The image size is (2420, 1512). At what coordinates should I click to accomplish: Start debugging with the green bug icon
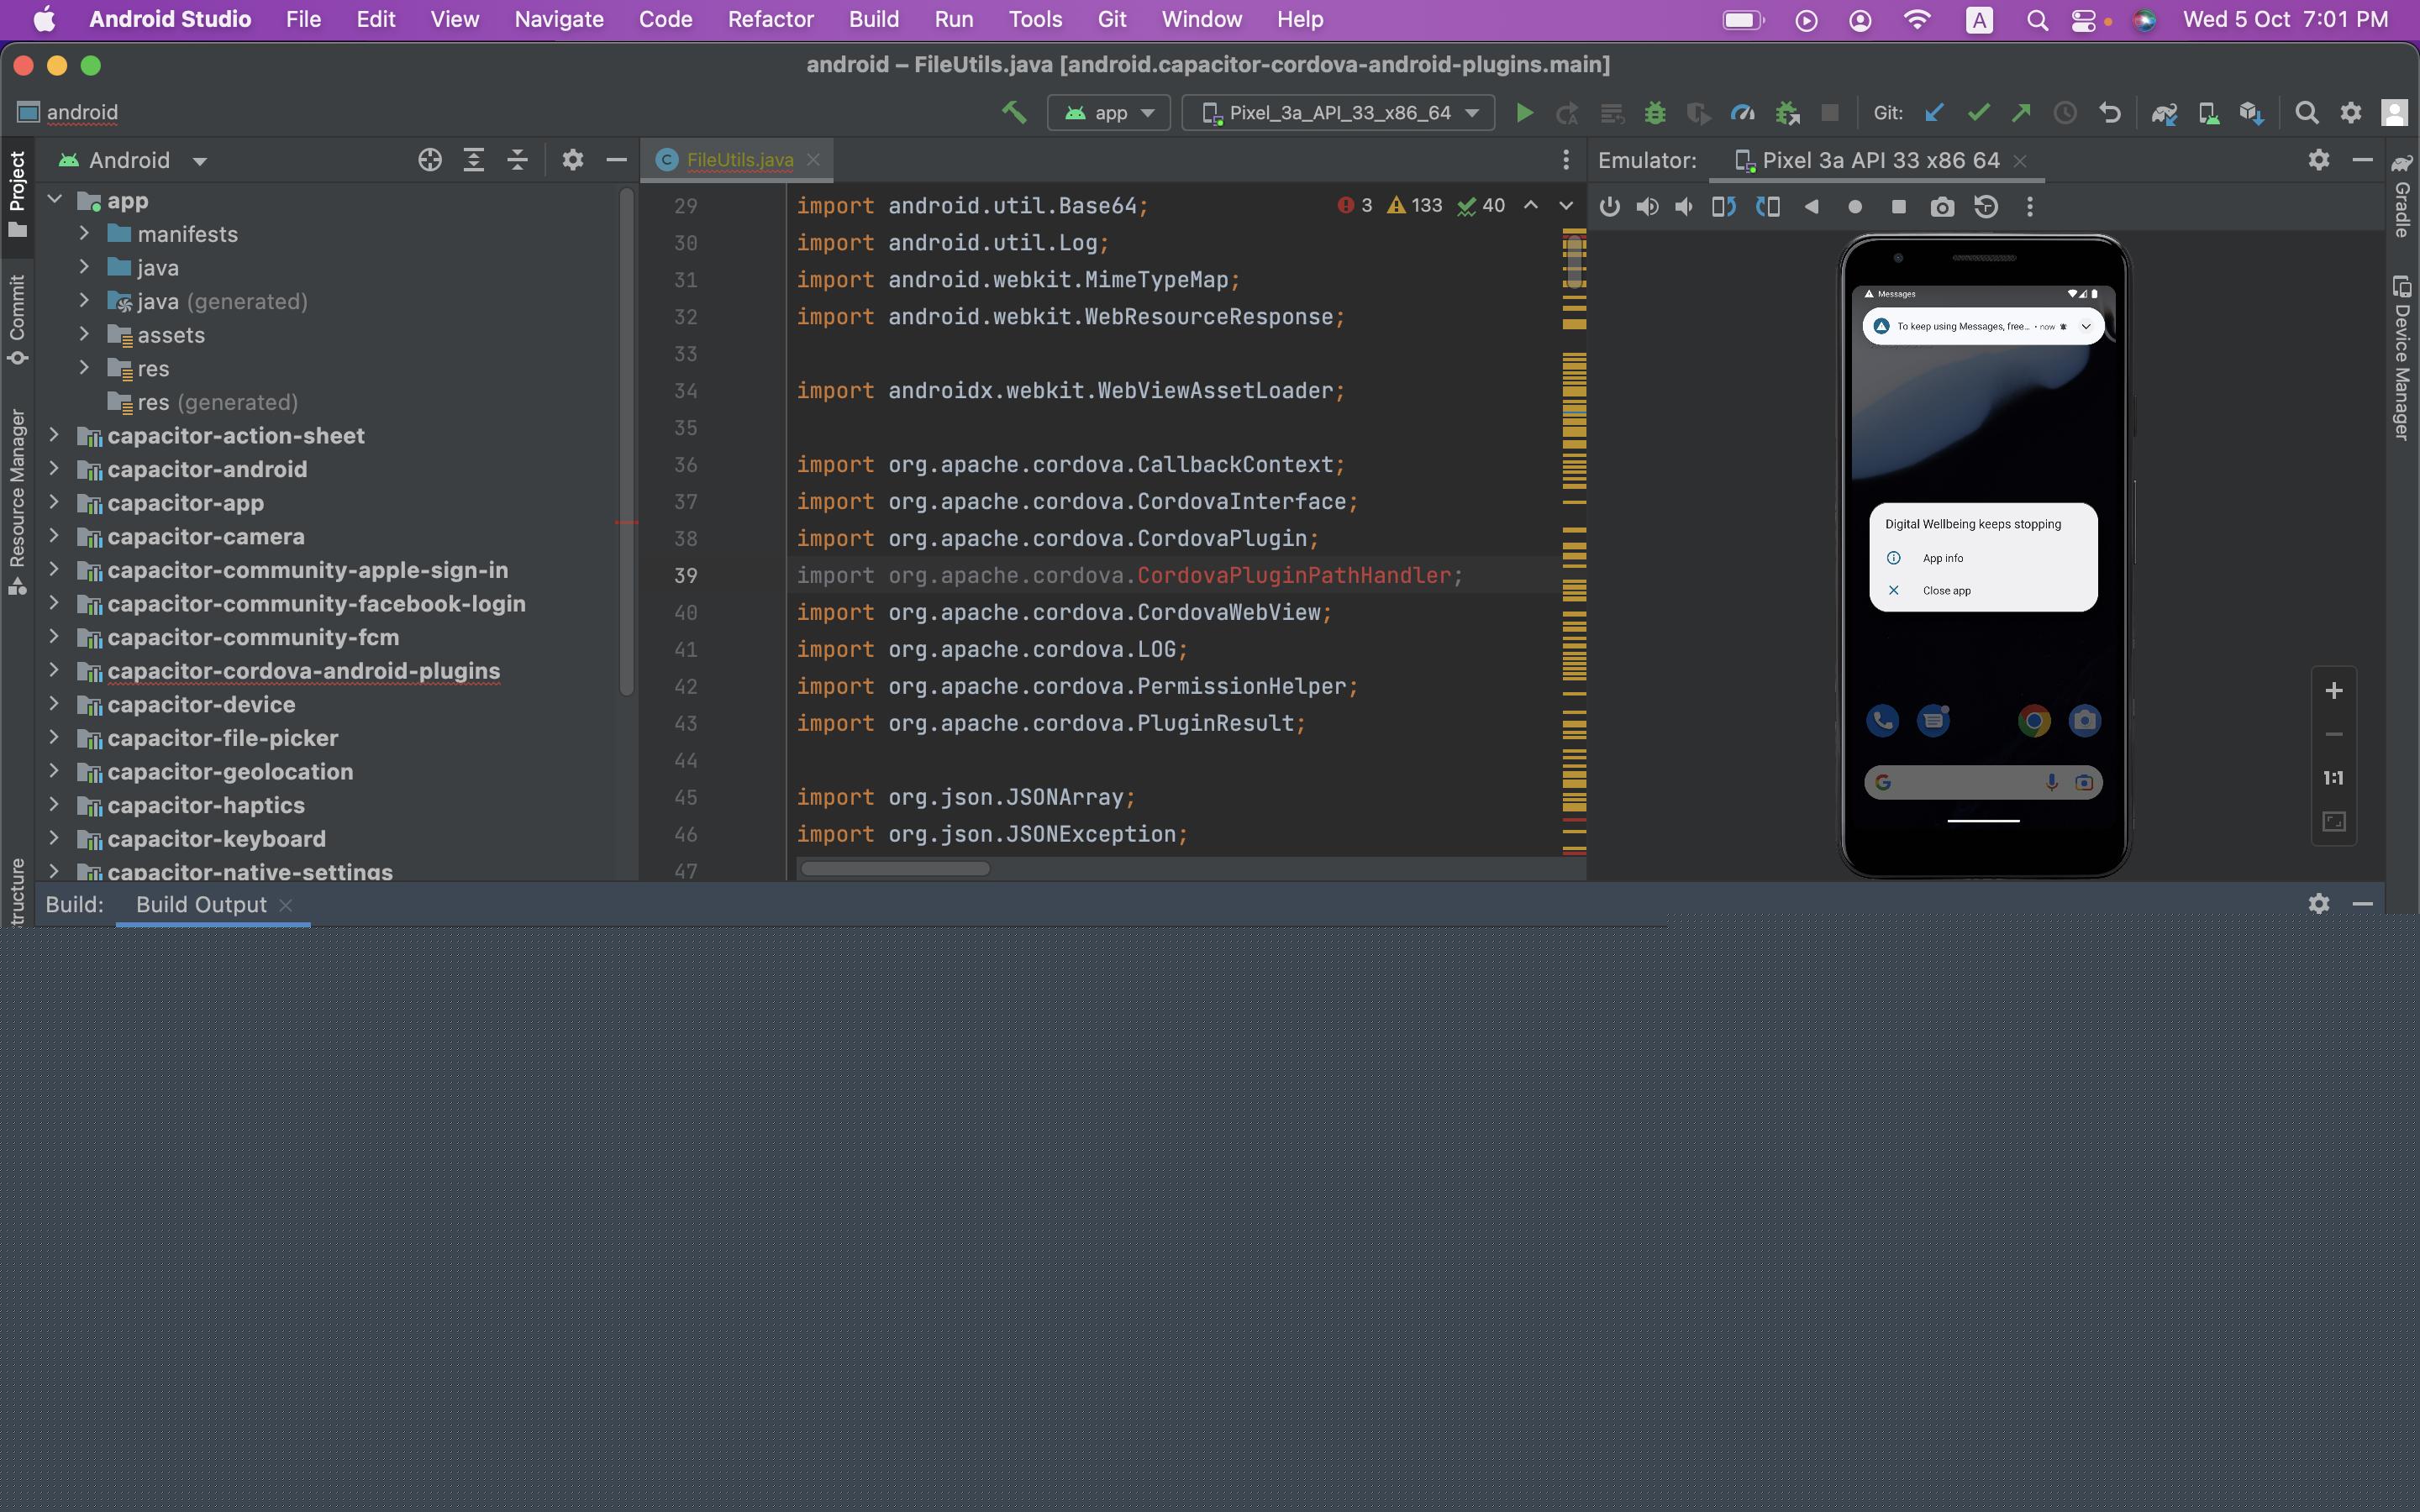coord(1655,113)
